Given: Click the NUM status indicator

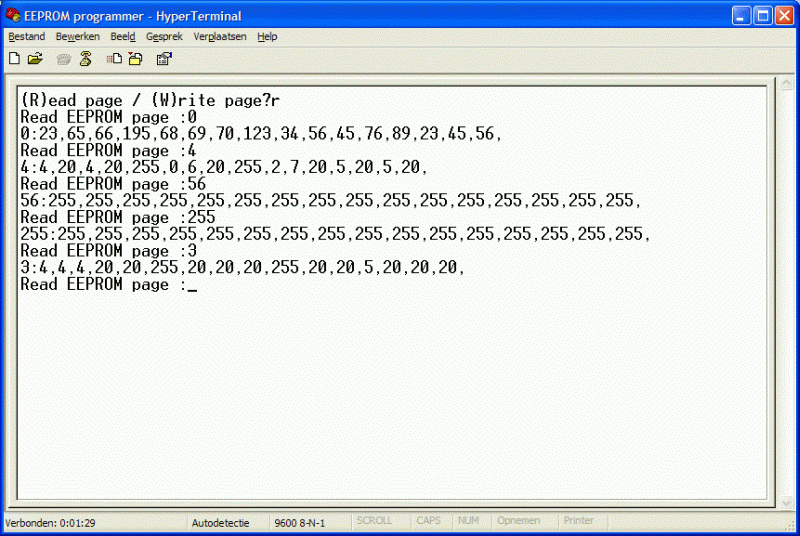Looking at the screenshot, I should (x=468, y=521).
